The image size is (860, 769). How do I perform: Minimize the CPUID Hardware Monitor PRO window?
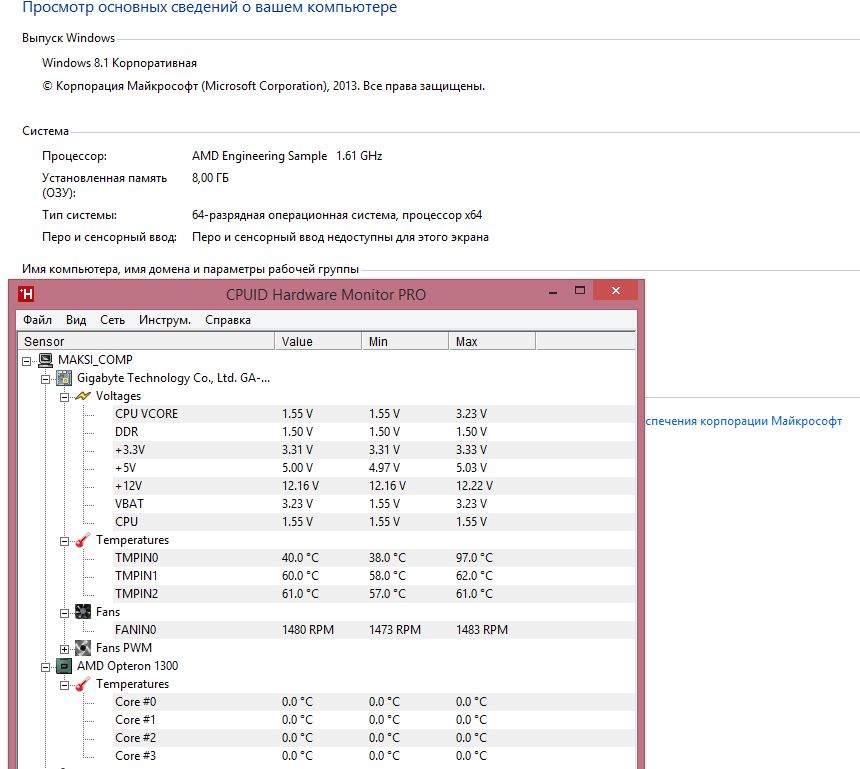[x=553, y=291]
